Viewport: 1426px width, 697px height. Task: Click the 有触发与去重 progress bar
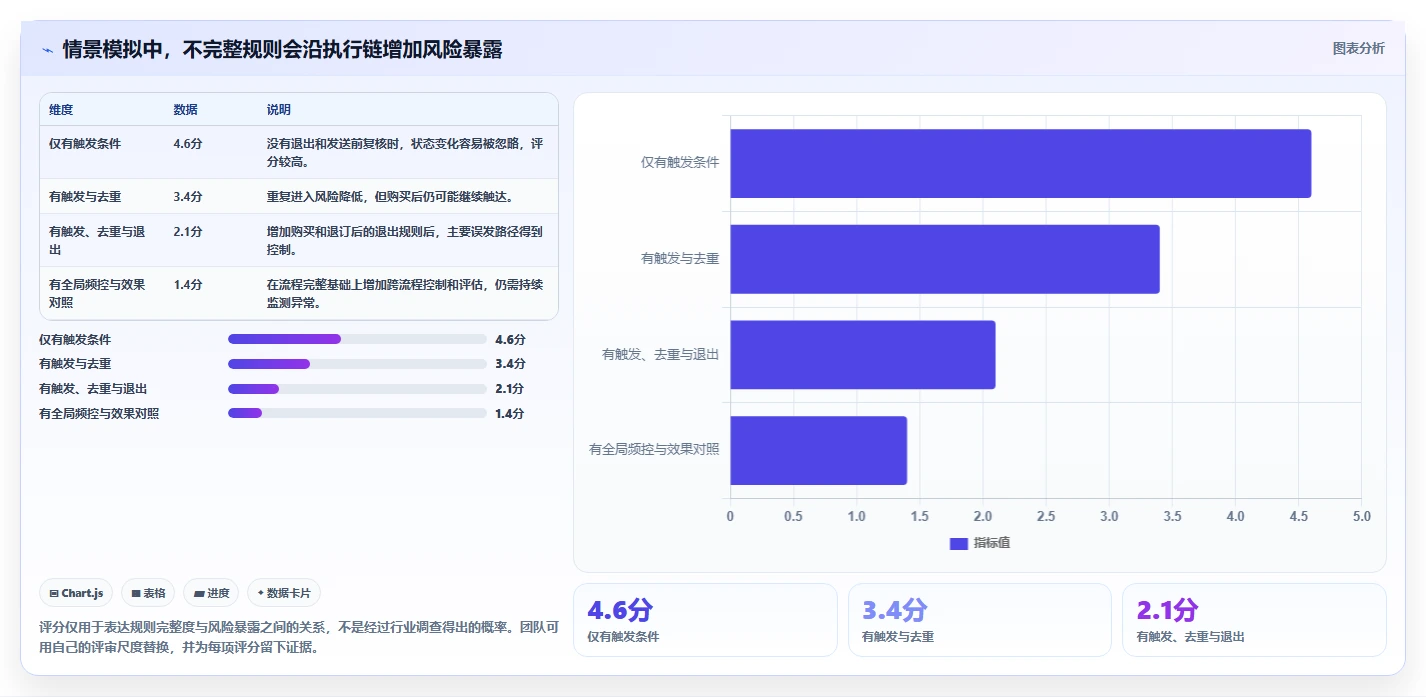click(x=357, y=364)
